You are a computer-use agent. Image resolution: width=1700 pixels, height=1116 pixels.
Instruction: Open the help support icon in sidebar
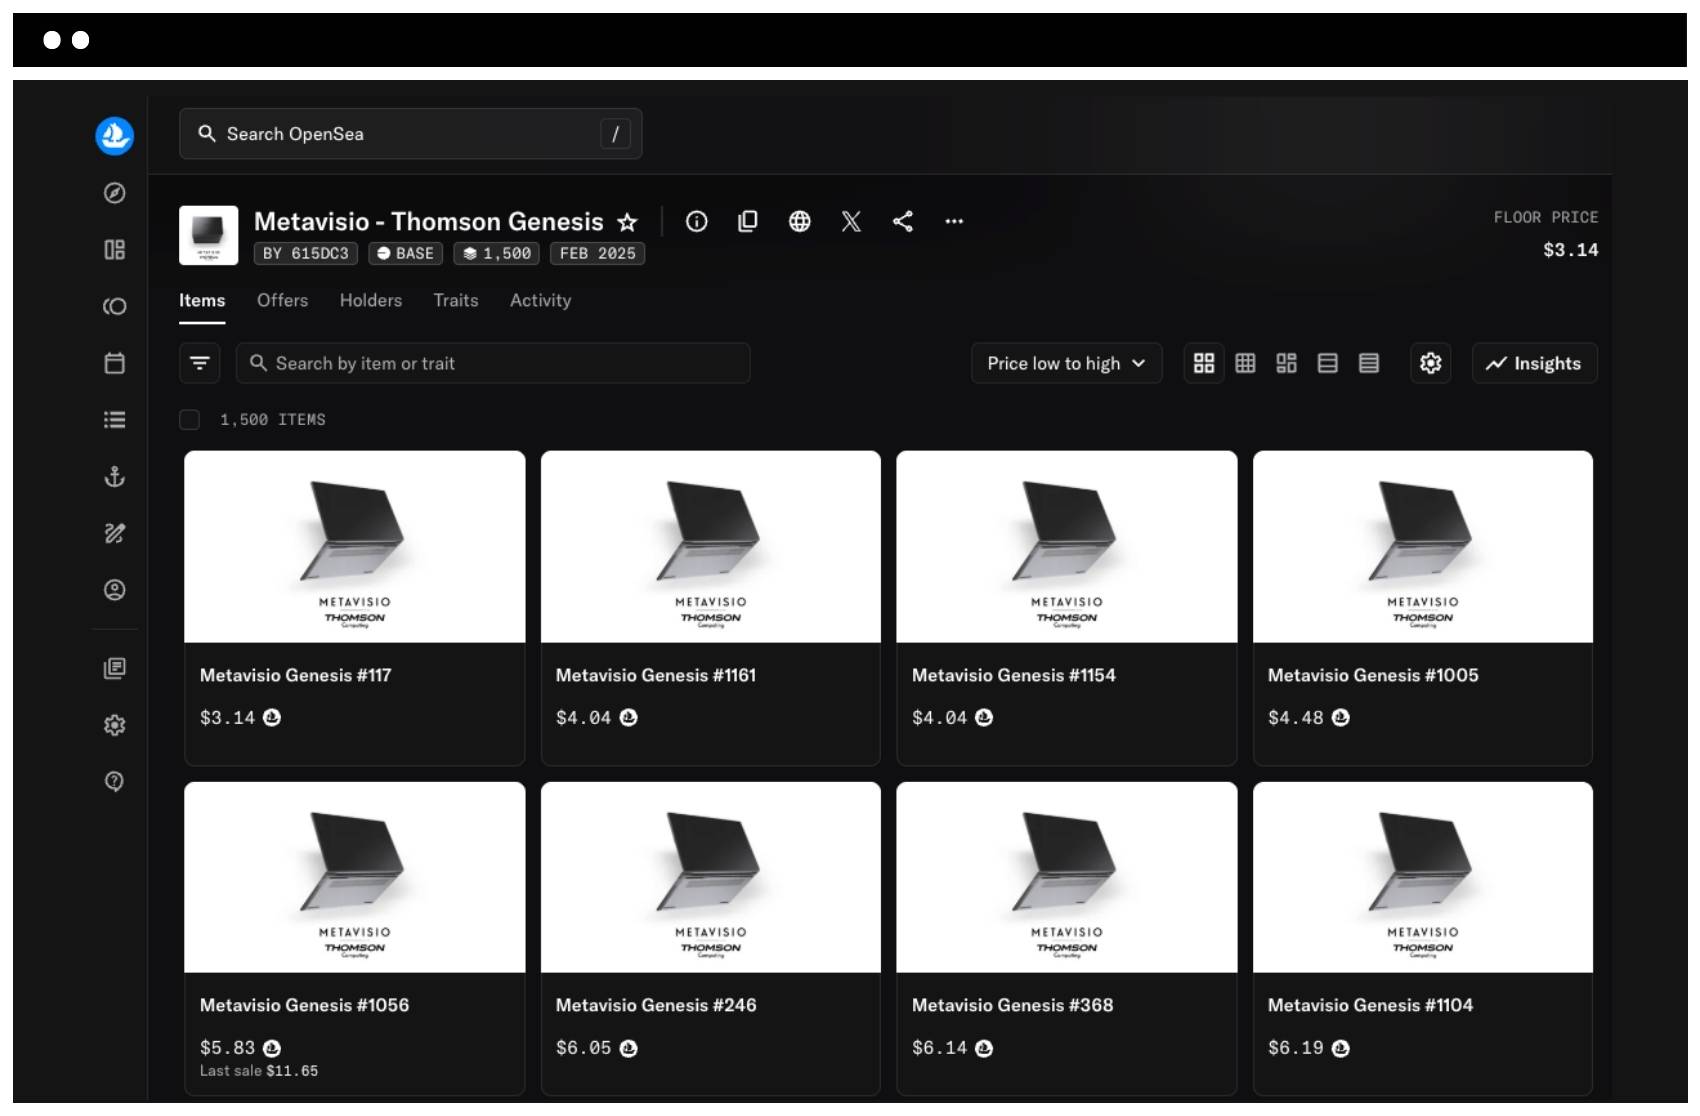tap(115, 781)
